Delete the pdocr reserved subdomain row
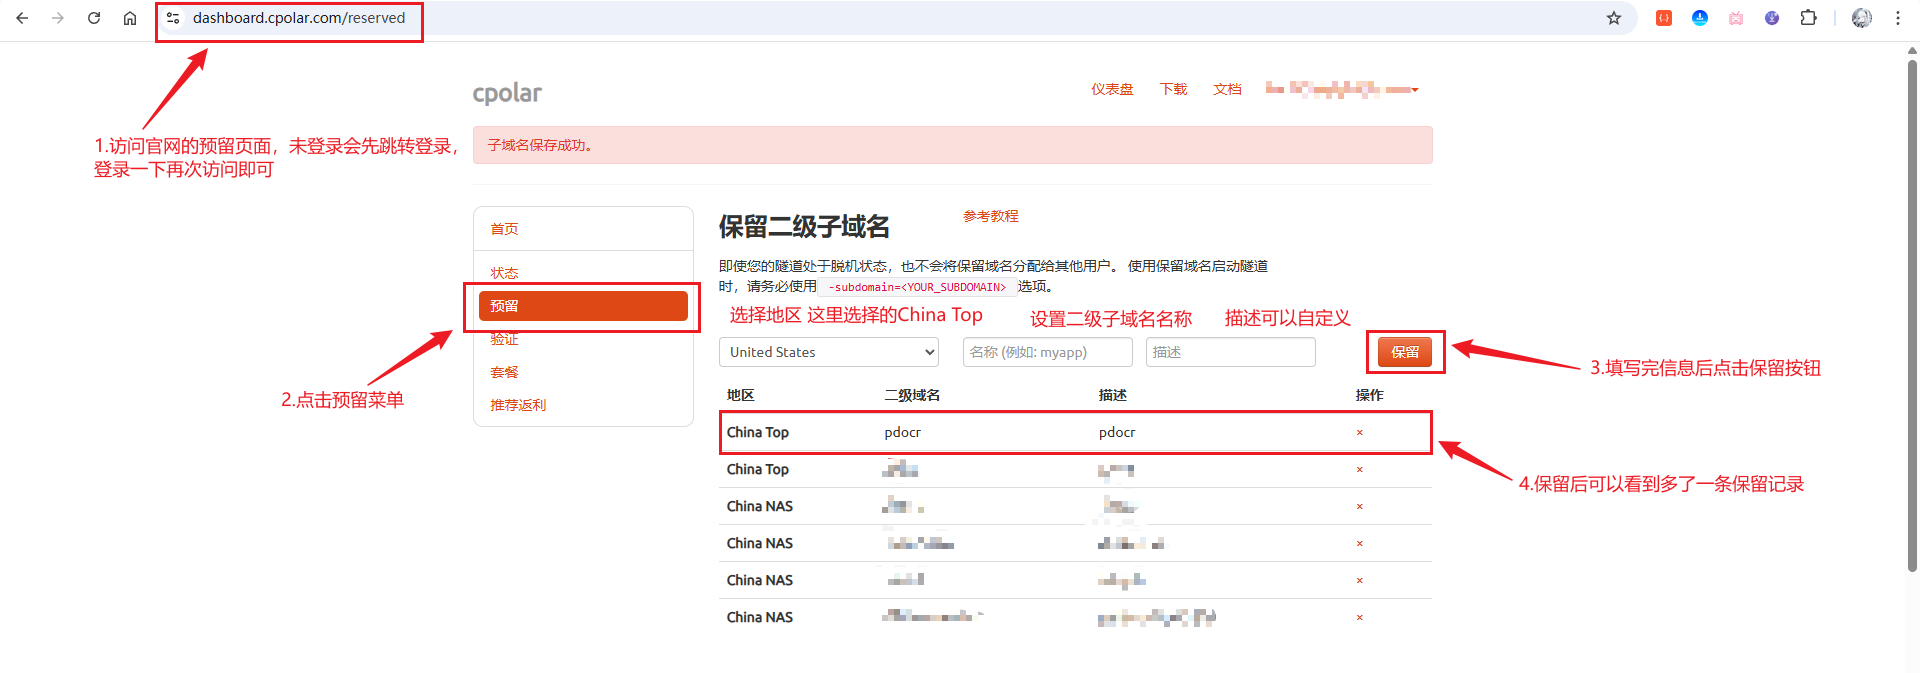The height and width of the screenshot is (673, 1920). (x=1359, y=433)
